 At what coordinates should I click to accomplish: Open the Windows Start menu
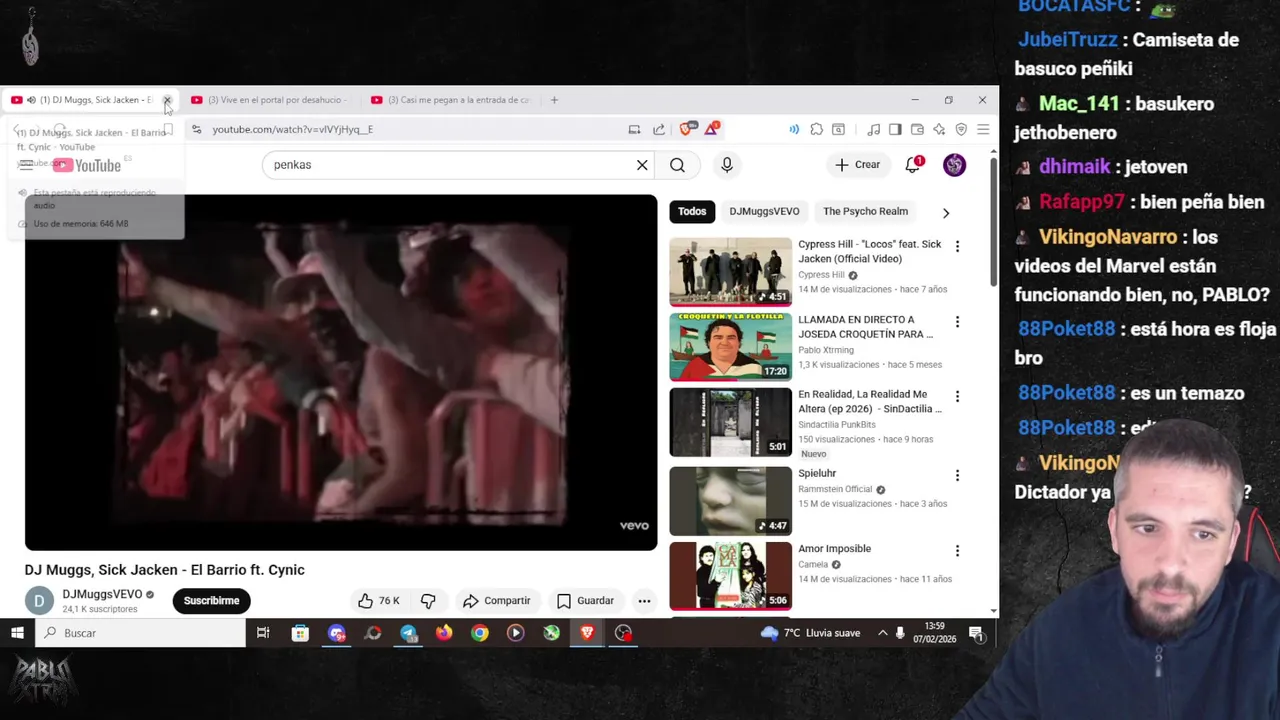(x=17, y=633)
